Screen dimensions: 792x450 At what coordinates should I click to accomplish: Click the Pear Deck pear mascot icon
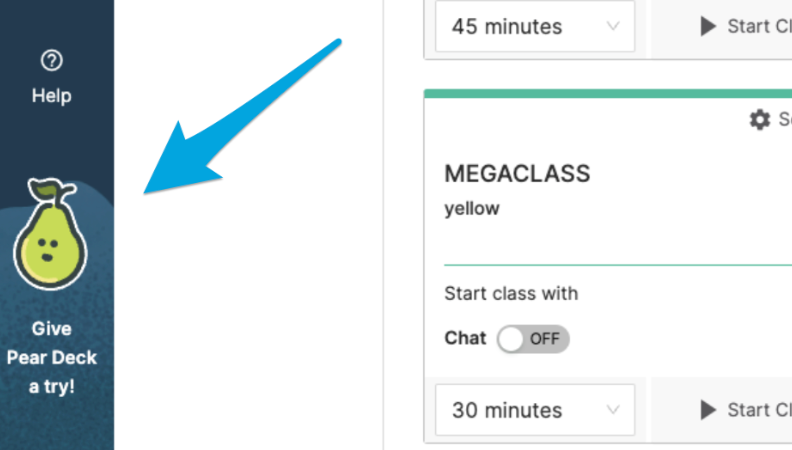click(50, 237)
